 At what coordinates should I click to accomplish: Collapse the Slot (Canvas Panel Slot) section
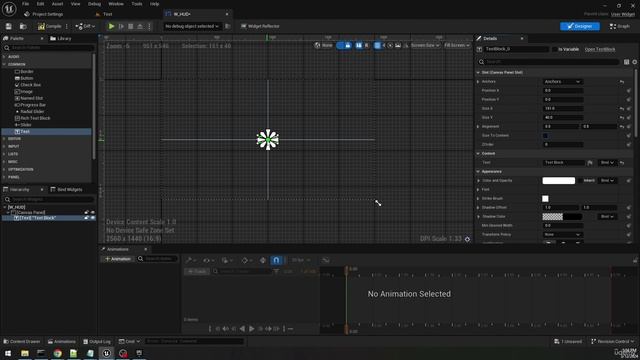pos(478,73)
